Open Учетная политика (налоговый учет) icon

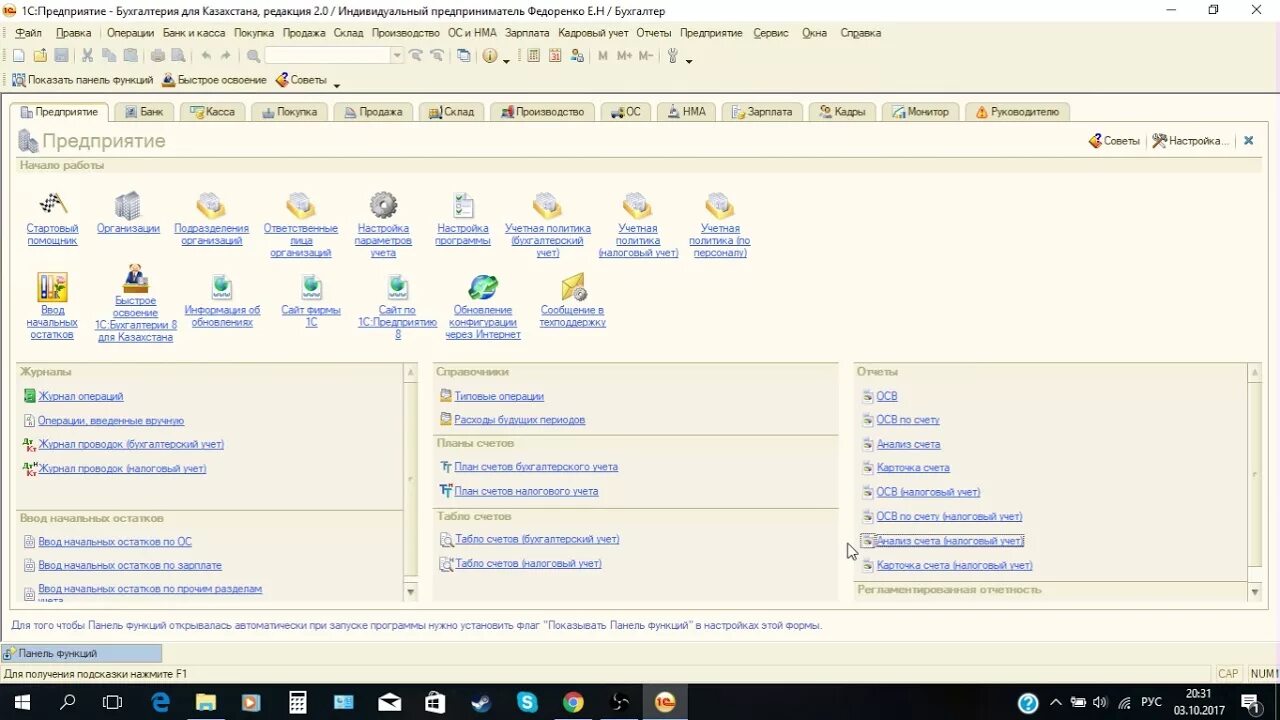pyautogui.click(x=637, y=205)
